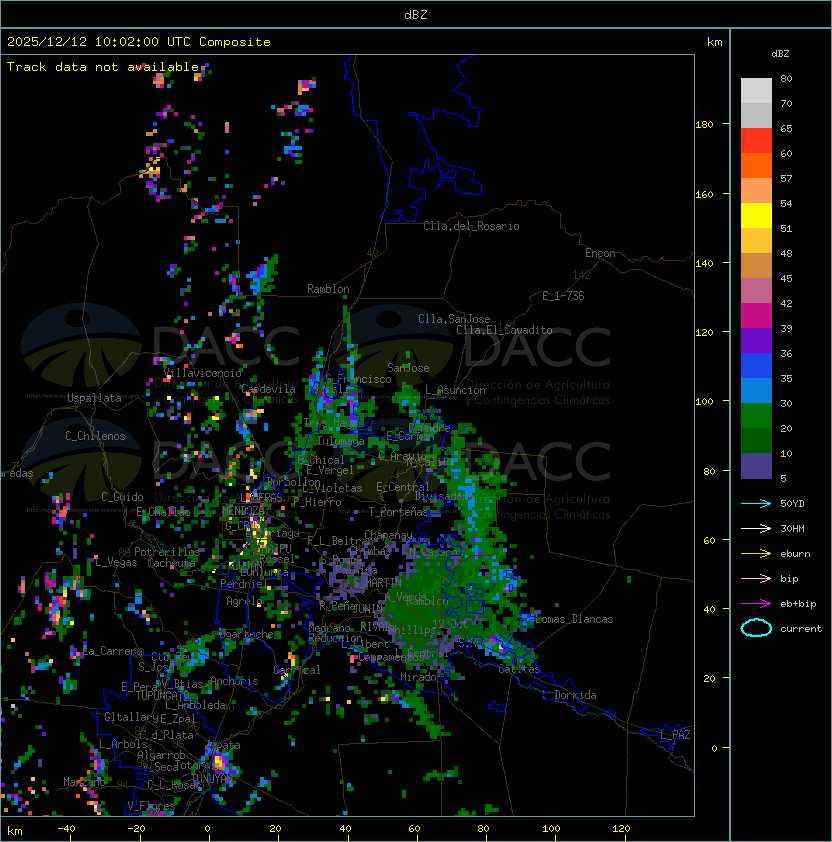Image resolution: width=832 pixels, height=842 pixels.
Task: Click the pink bip arrow in legend
Action: 756,578
